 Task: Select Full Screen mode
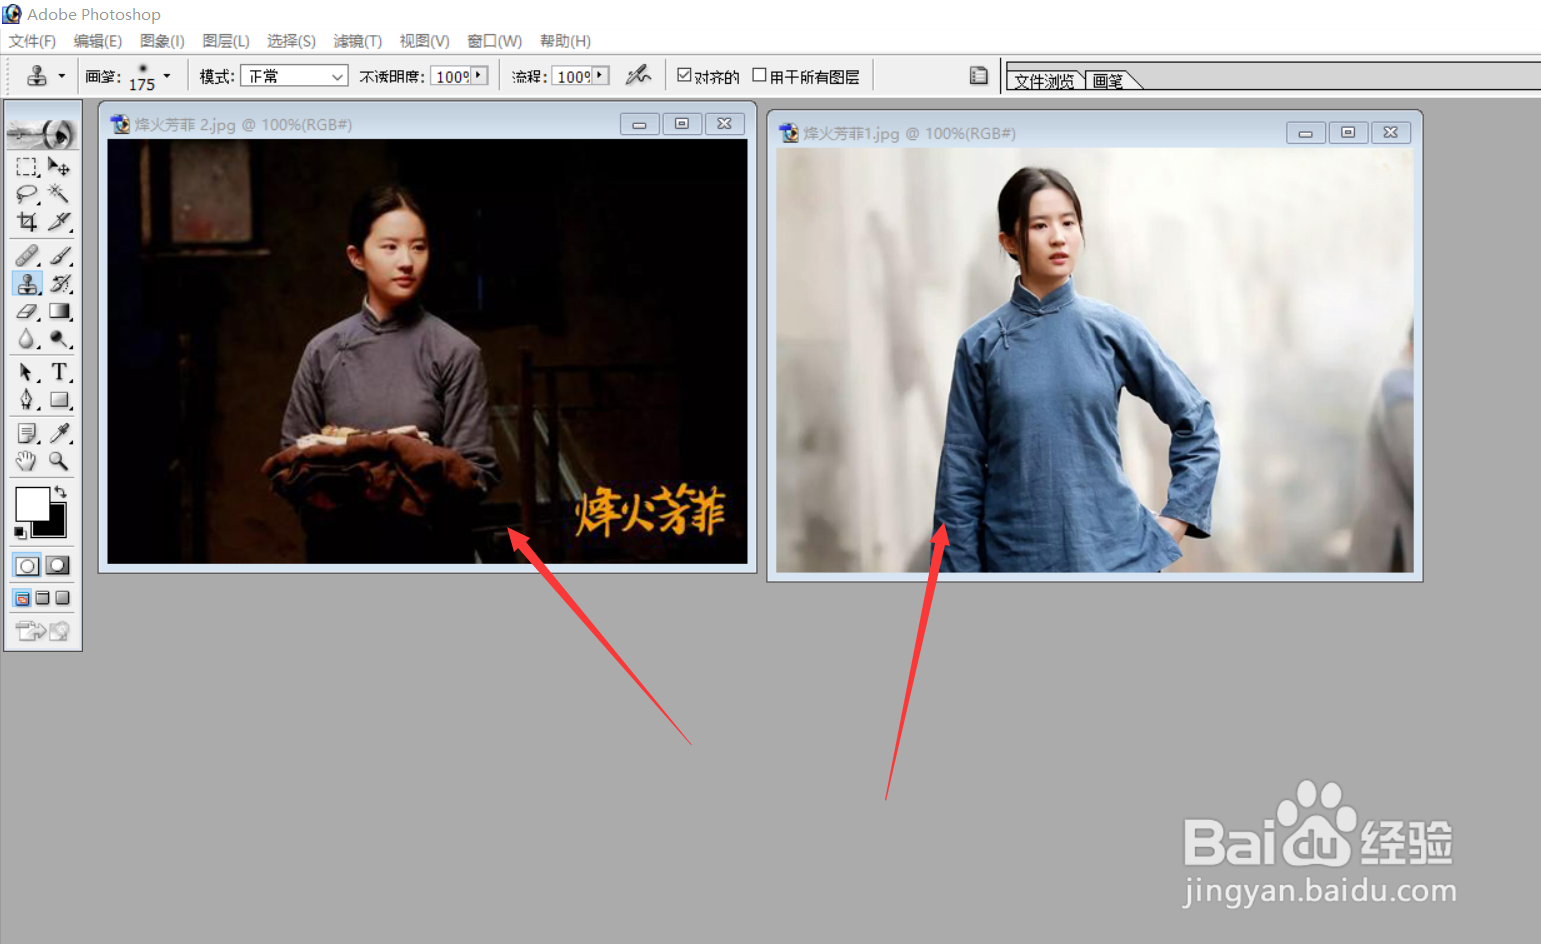(62, 598)
